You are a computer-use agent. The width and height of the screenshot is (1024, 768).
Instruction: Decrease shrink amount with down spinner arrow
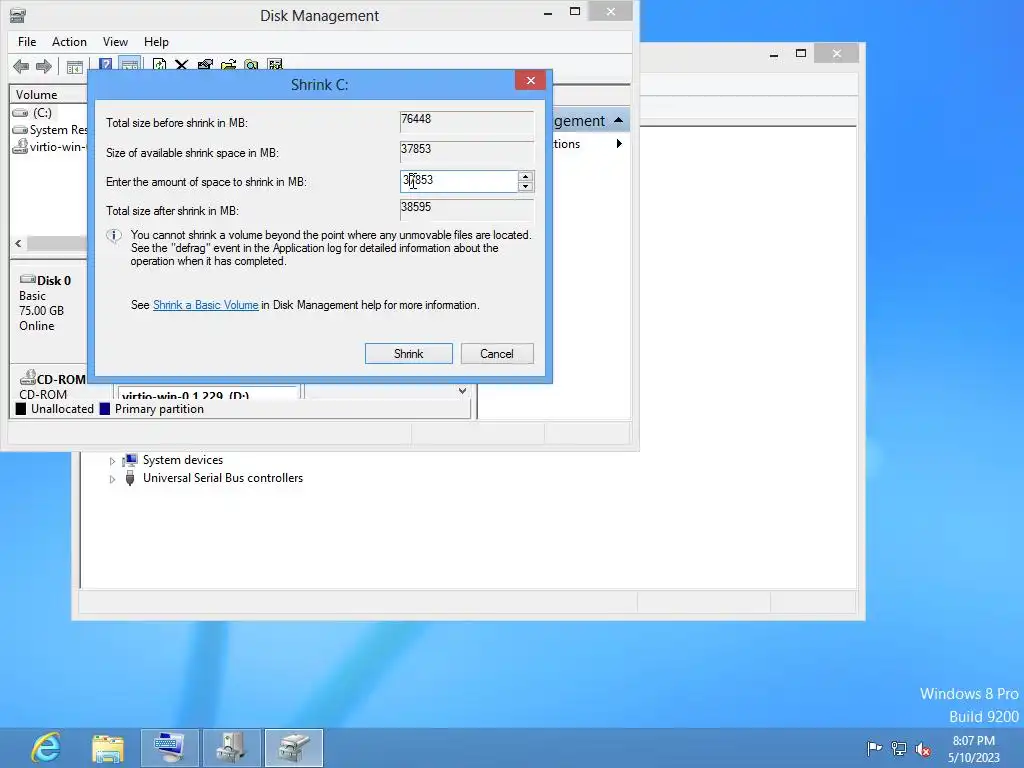pyautogui.click(x=525, y=187)
